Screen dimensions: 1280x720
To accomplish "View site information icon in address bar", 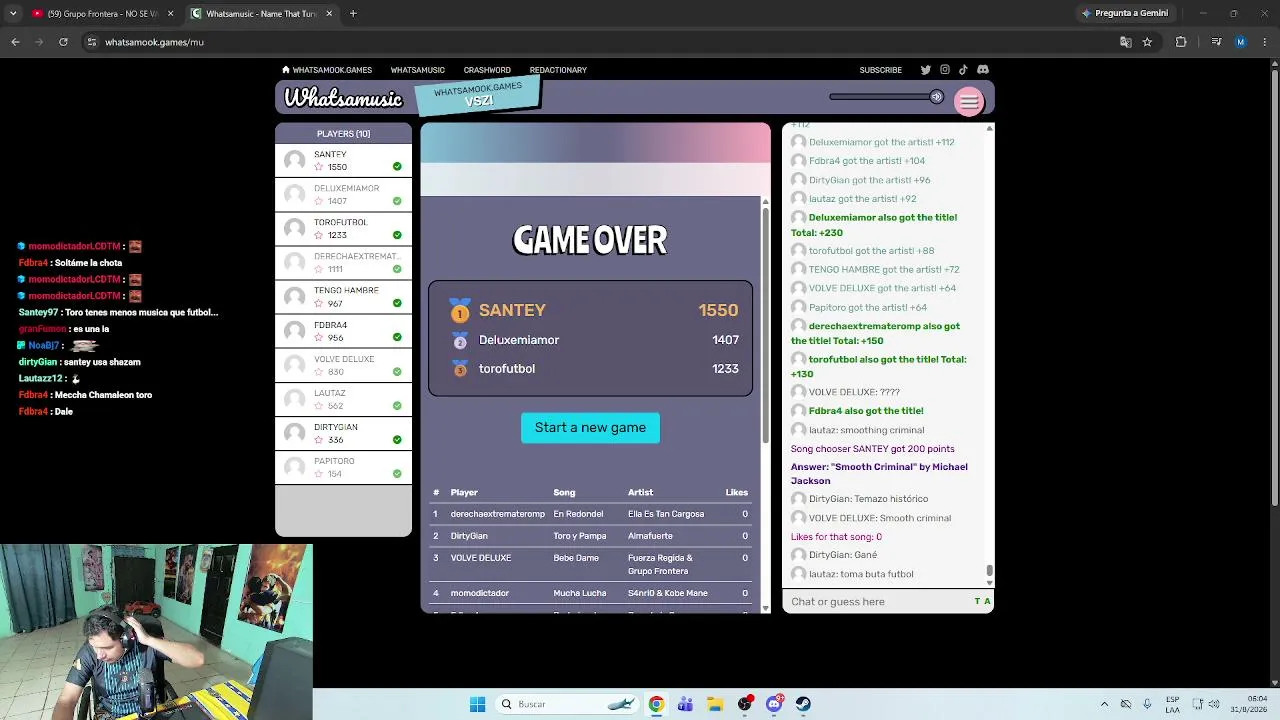I will pos(91,42).
